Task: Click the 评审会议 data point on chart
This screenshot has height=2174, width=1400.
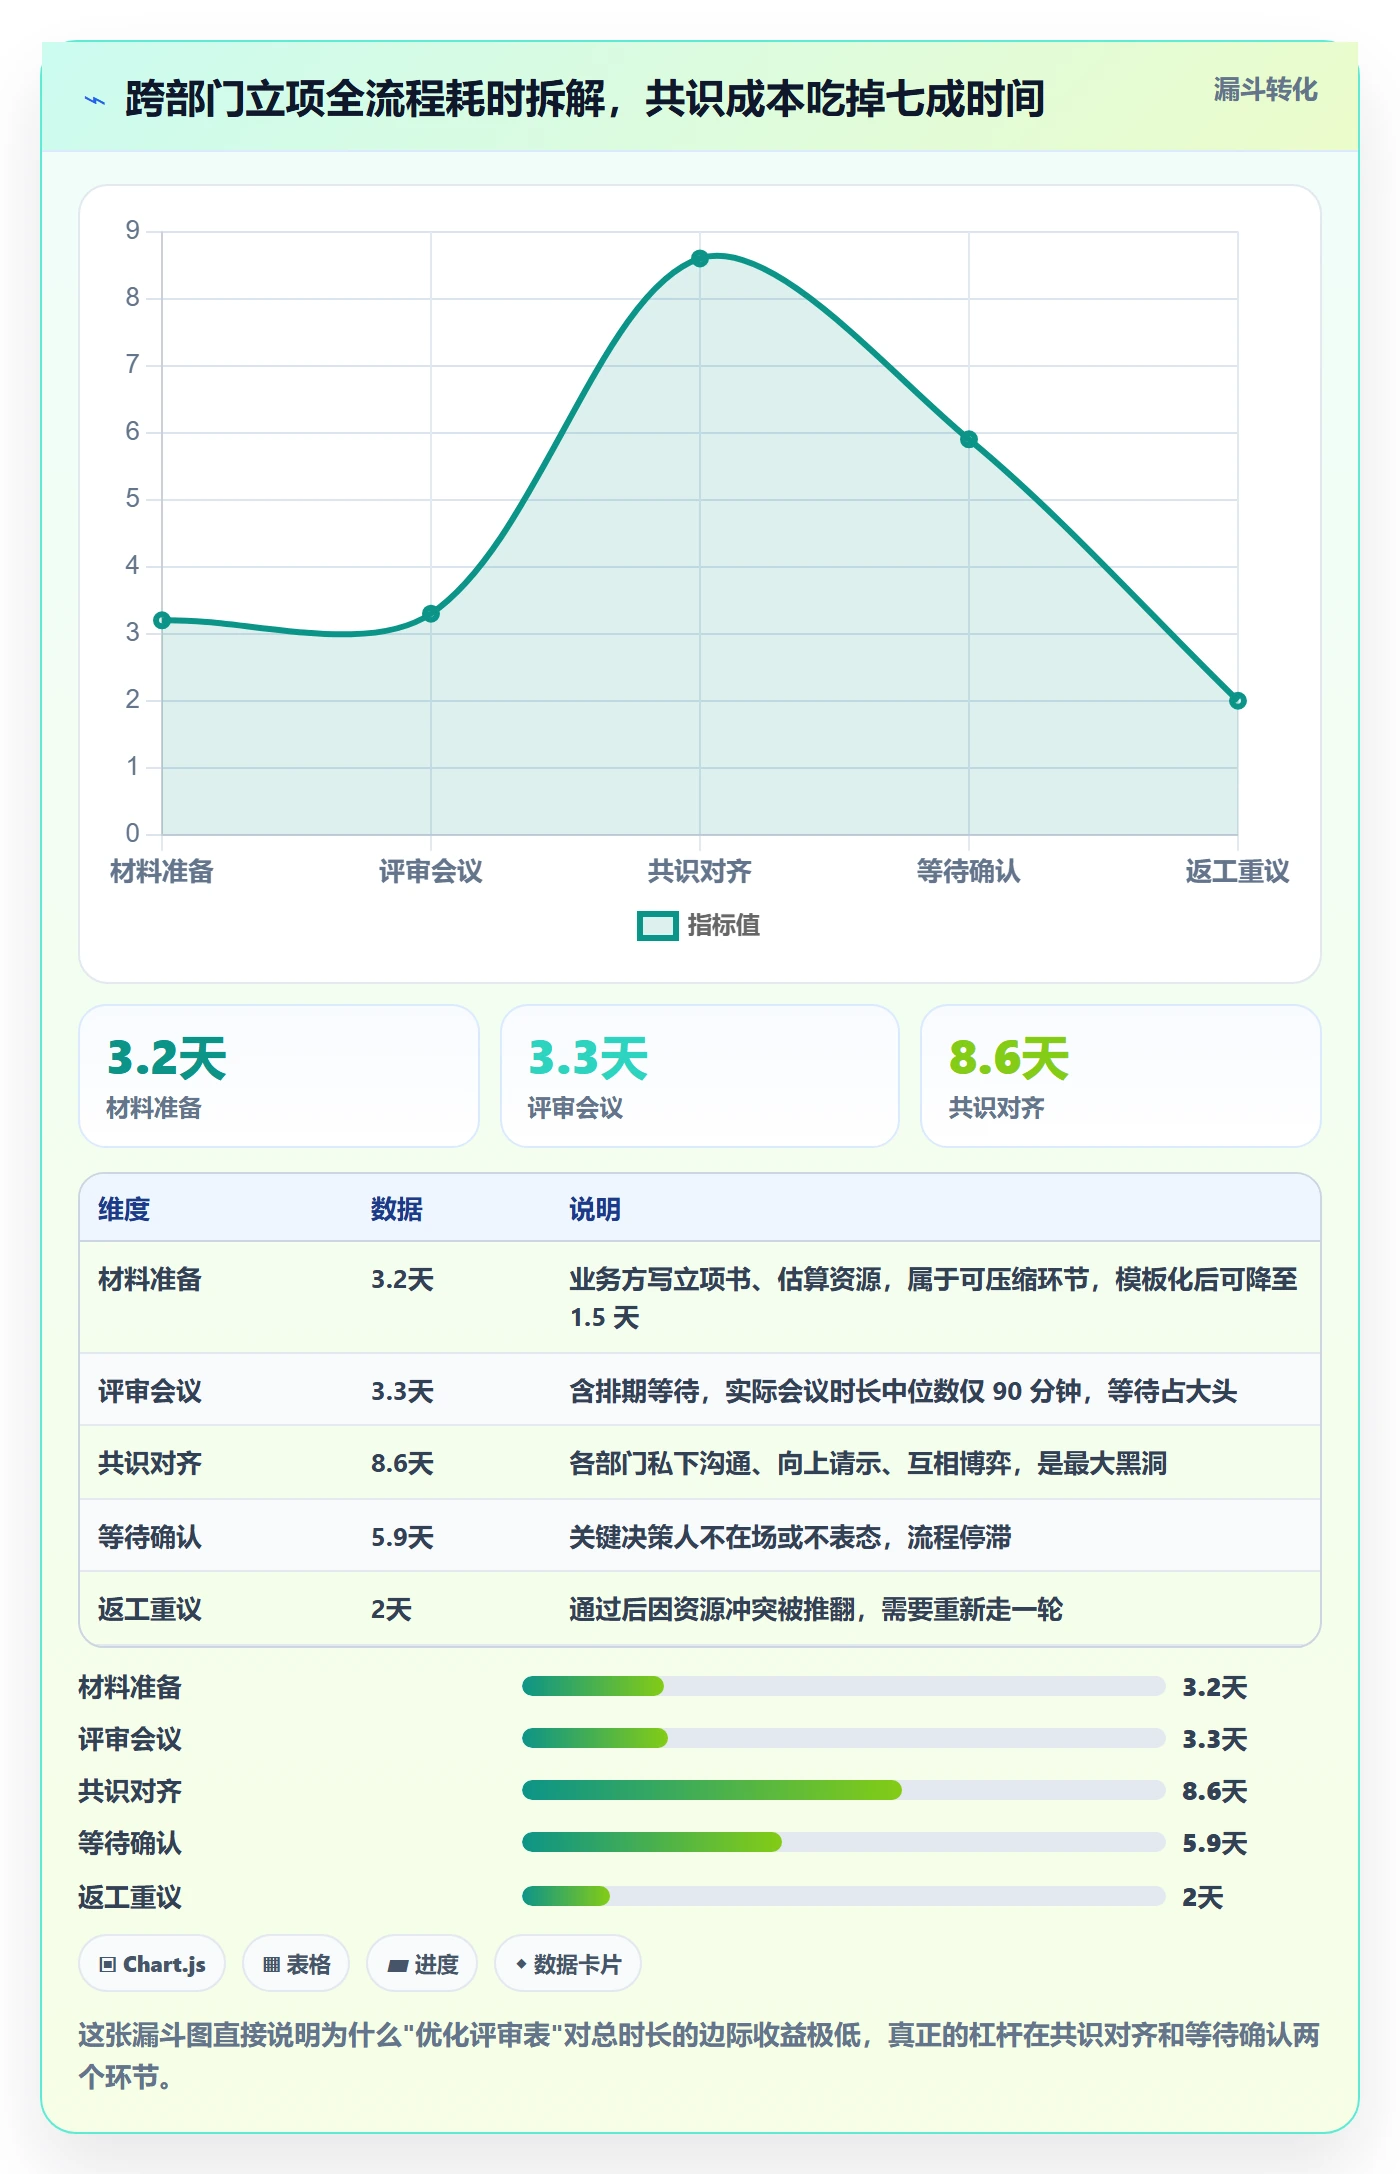Action: pyautogui.click(x=431, y=613)
